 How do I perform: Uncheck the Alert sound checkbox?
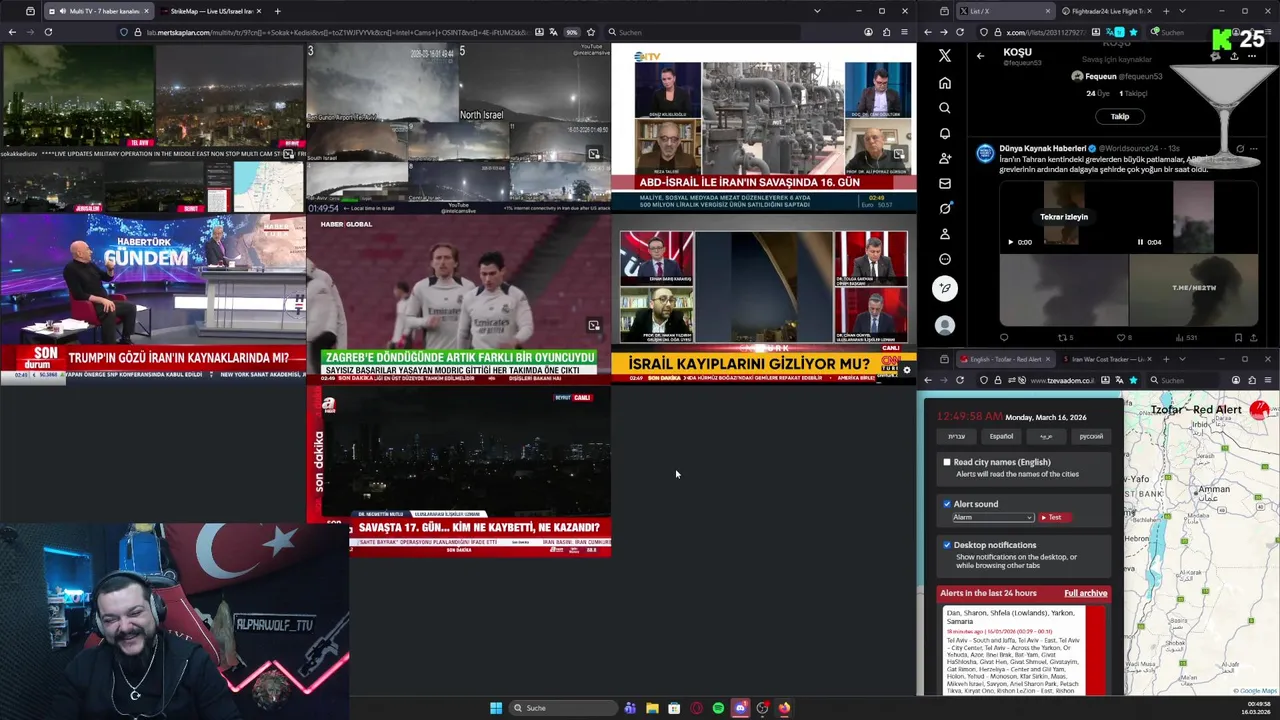point(947,504)
